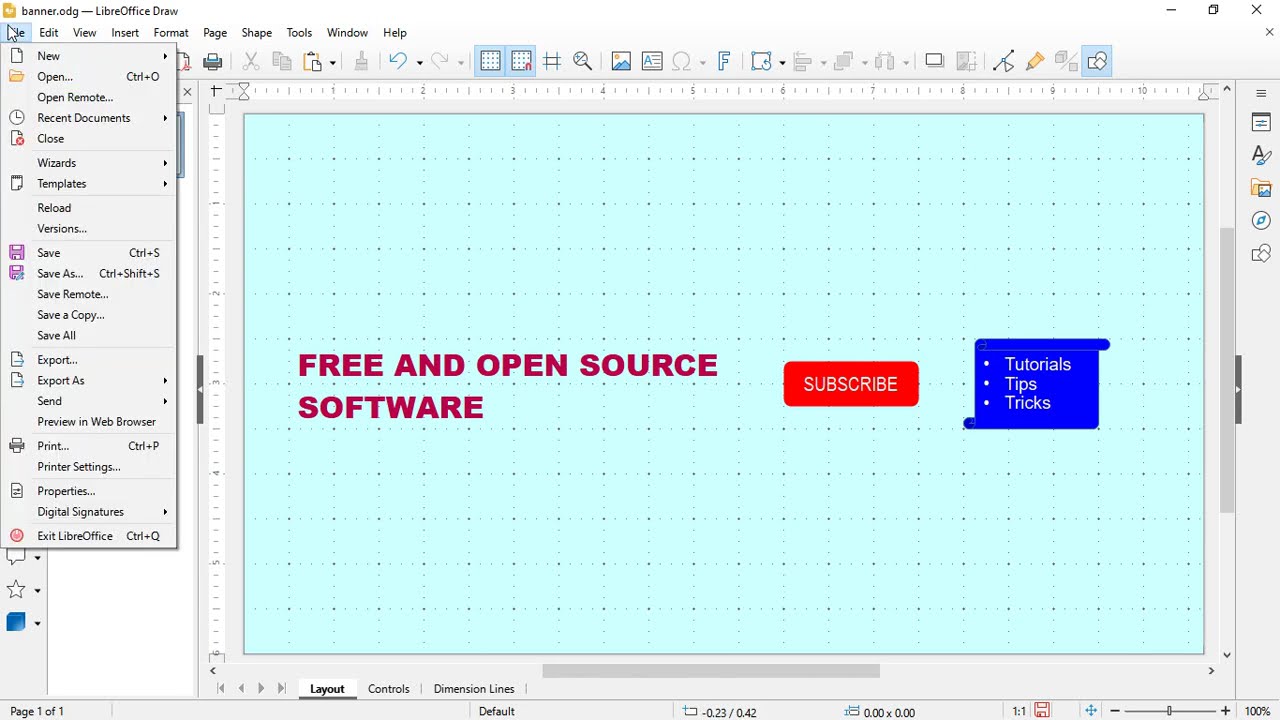This screenshot has width=1280, height=720.
Task: Expand the Wizards submenu
Action: (90, 163)
